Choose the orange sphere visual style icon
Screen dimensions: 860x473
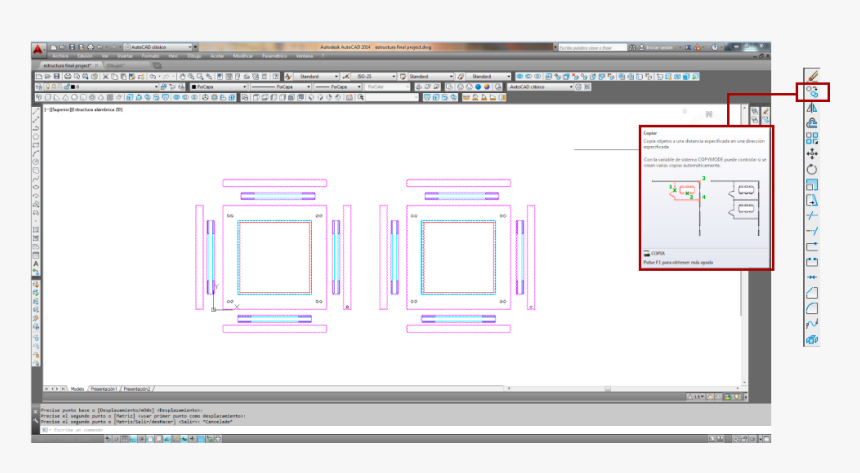(x=487, y=87)
